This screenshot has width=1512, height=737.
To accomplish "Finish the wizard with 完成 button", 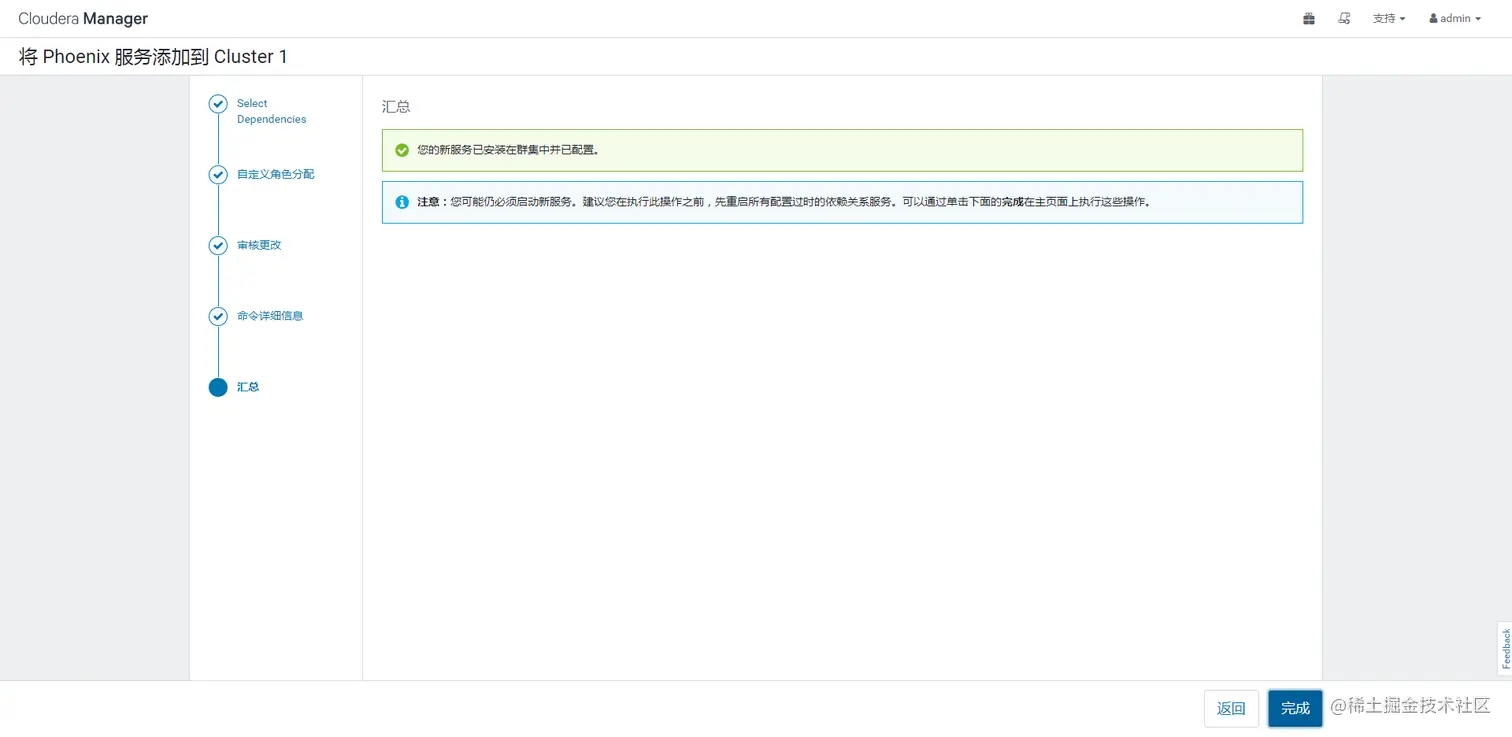I will point(1295,708).
